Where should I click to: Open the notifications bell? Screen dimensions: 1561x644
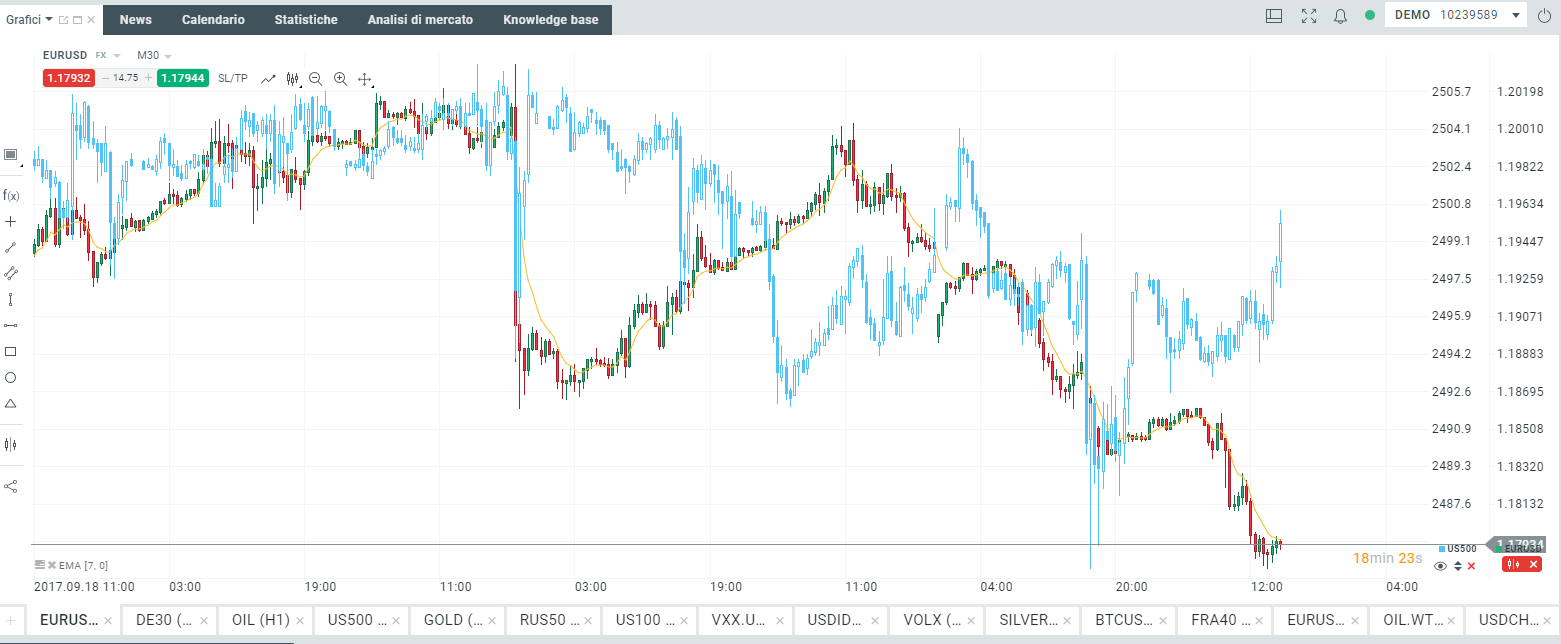(x=1340, y=16)
